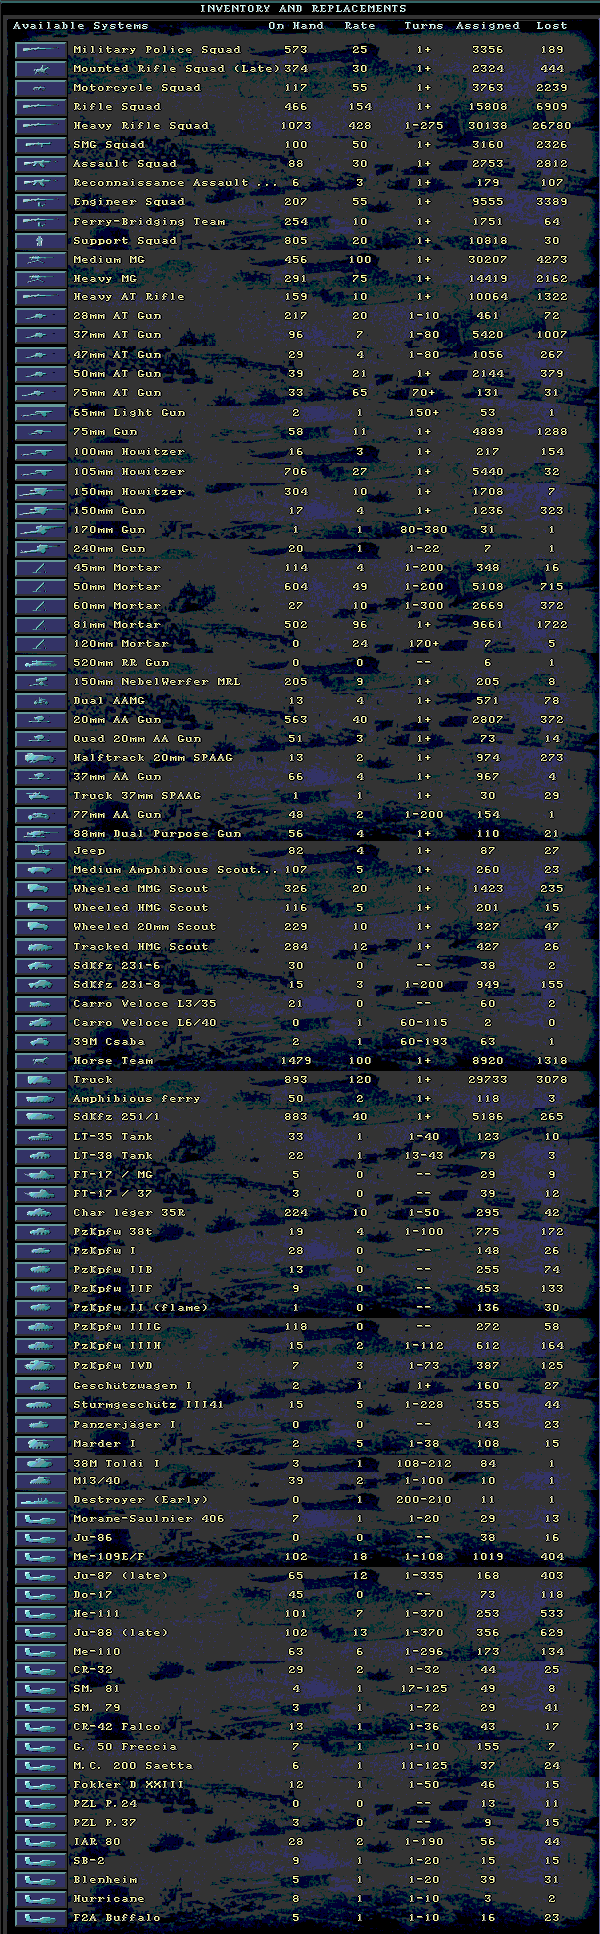Click the Motorcycle Squad row icon
The image size is (600, 1934).
[x=41, y=87]
